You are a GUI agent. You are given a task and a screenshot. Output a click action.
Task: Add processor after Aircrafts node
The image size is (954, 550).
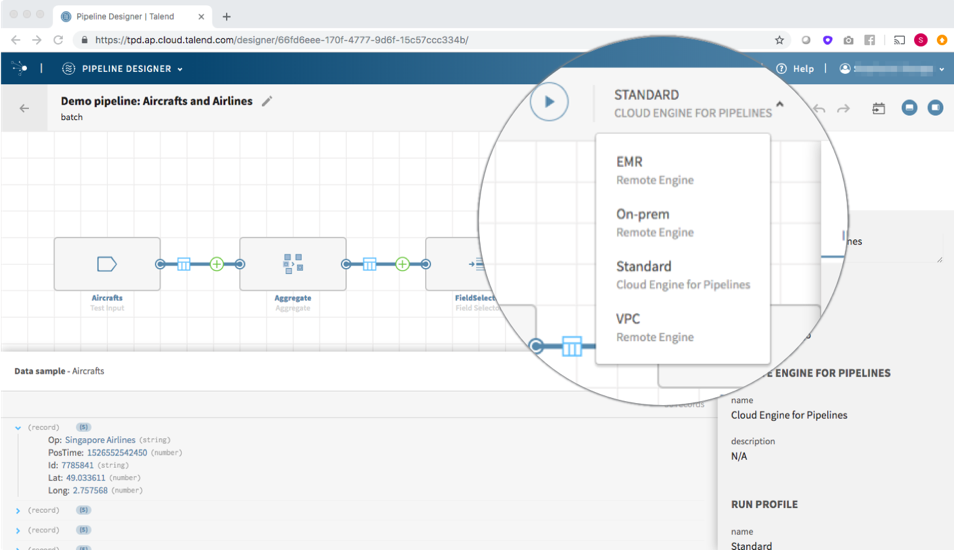pyautogui.click(x=217, y=264)
